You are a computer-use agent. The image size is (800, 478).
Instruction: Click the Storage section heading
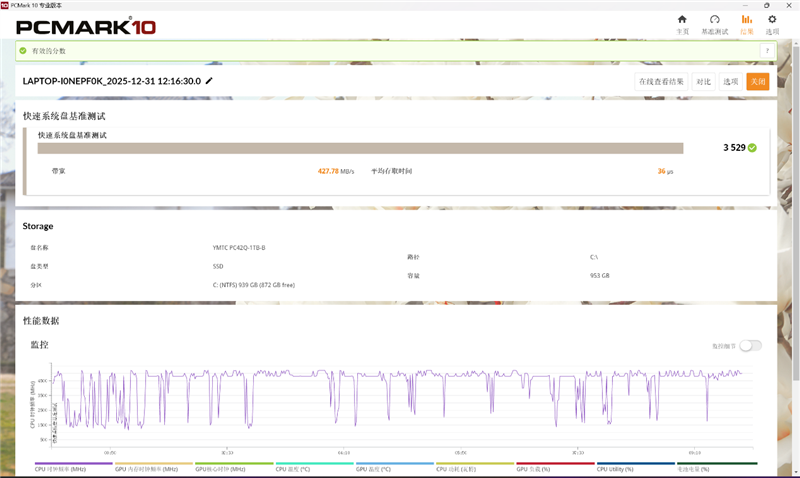[38, 226]
